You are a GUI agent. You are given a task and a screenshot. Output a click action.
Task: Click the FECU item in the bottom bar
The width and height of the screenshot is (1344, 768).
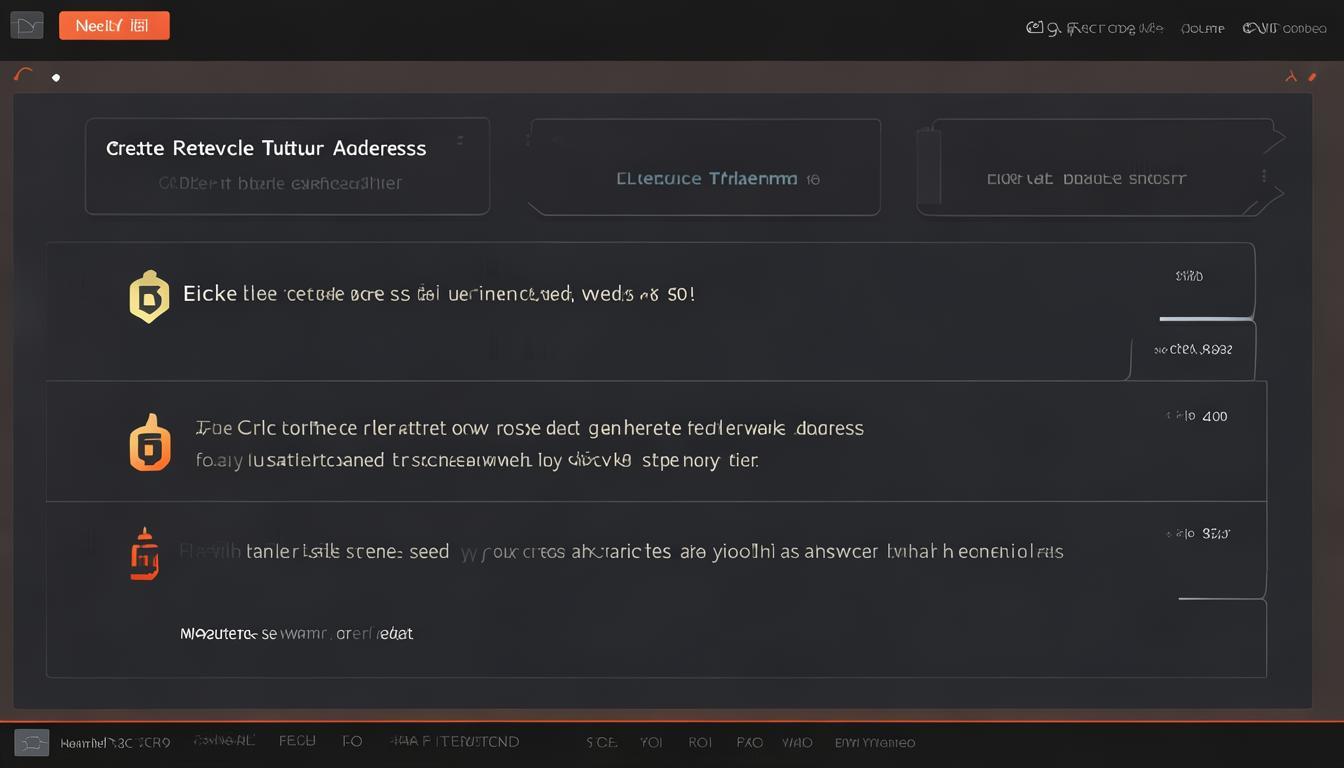[x=297, y=741]
